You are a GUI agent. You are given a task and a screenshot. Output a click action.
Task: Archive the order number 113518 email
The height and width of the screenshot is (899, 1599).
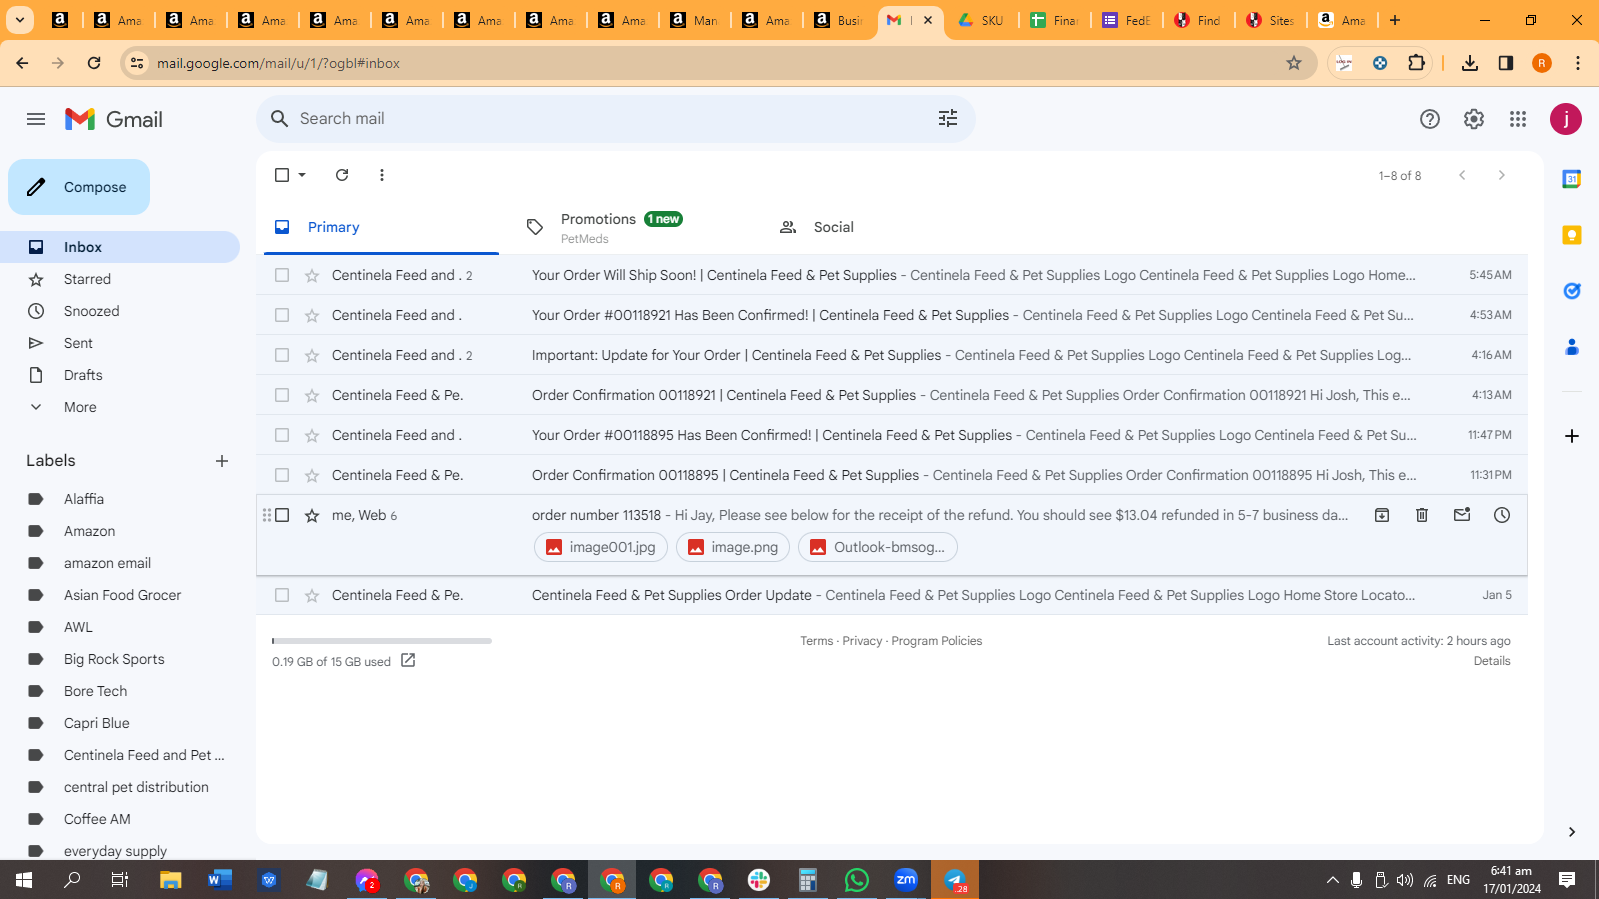point(1382,515)
